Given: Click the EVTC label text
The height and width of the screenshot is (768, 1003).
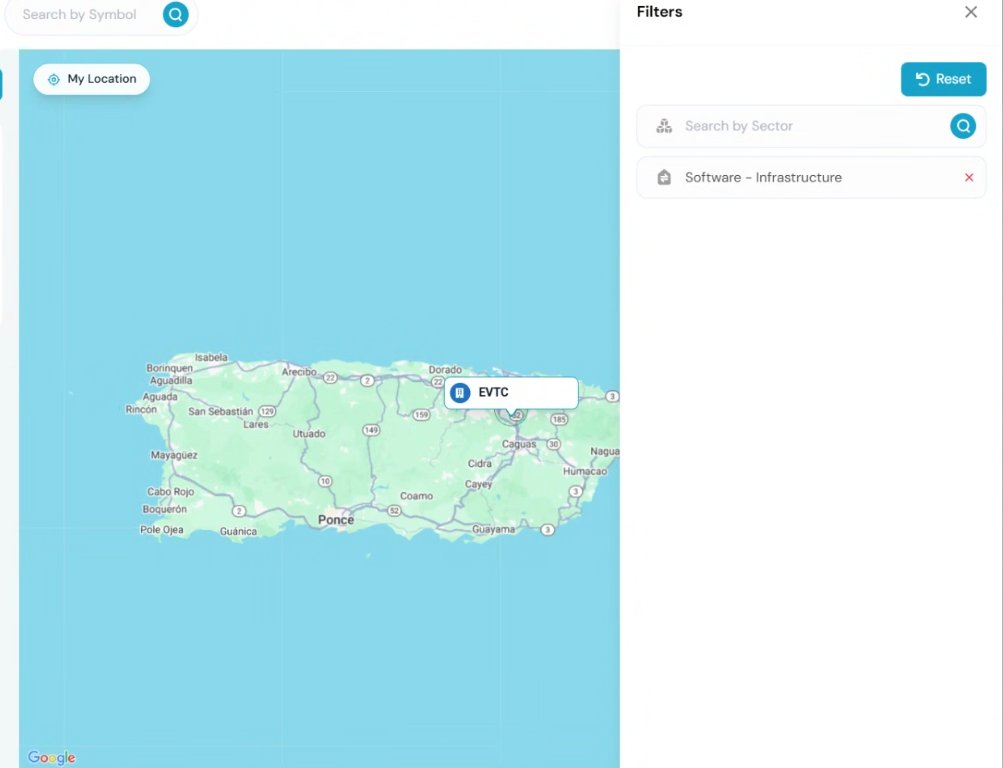Looking at the screenshot, I should pyautogui.click(x=493, y=393).
